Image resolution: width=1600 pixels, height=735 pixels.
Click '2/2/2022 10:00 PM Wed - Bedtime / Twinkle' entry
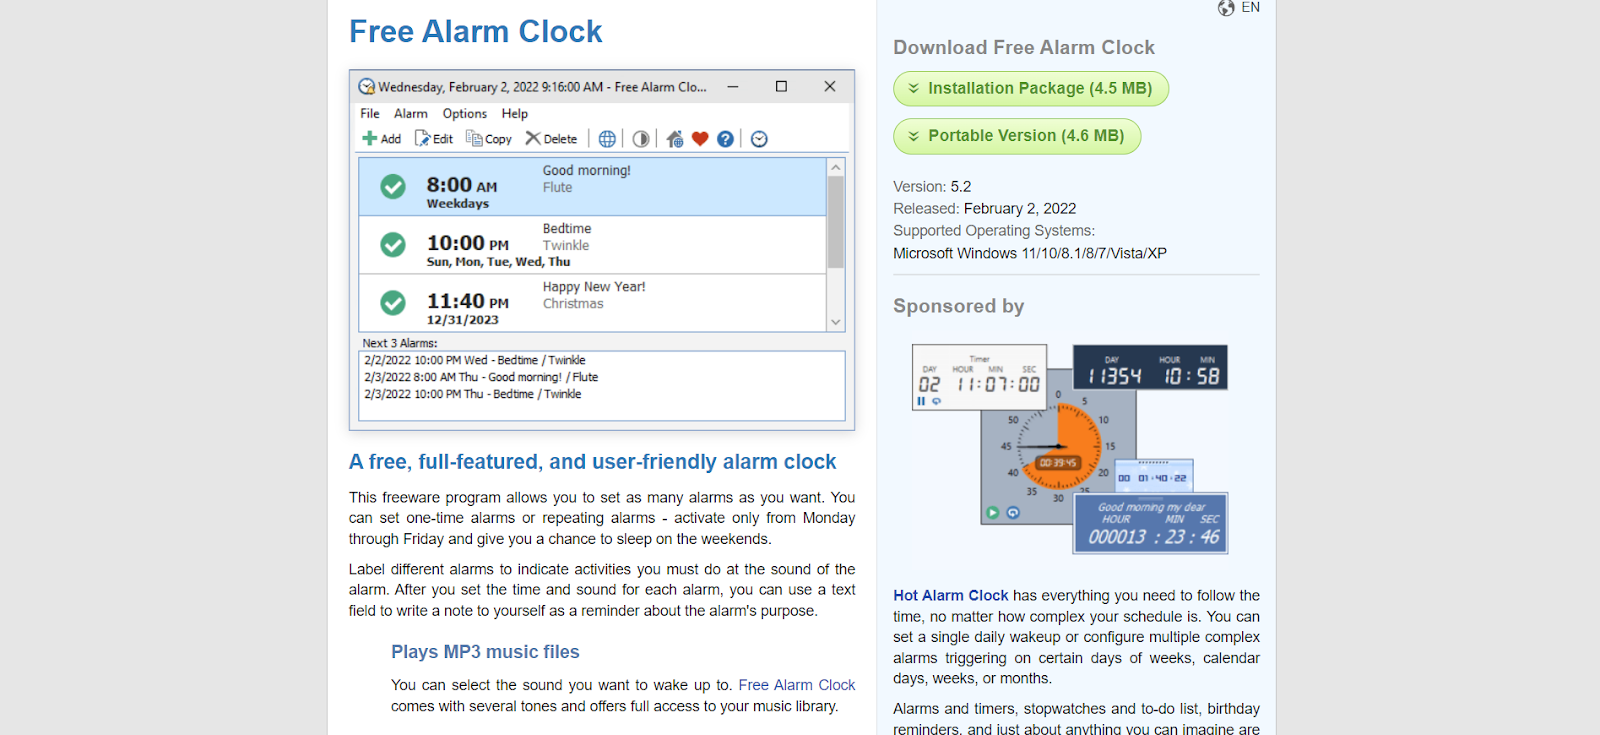pyautogui.click(x=475, y=360)
